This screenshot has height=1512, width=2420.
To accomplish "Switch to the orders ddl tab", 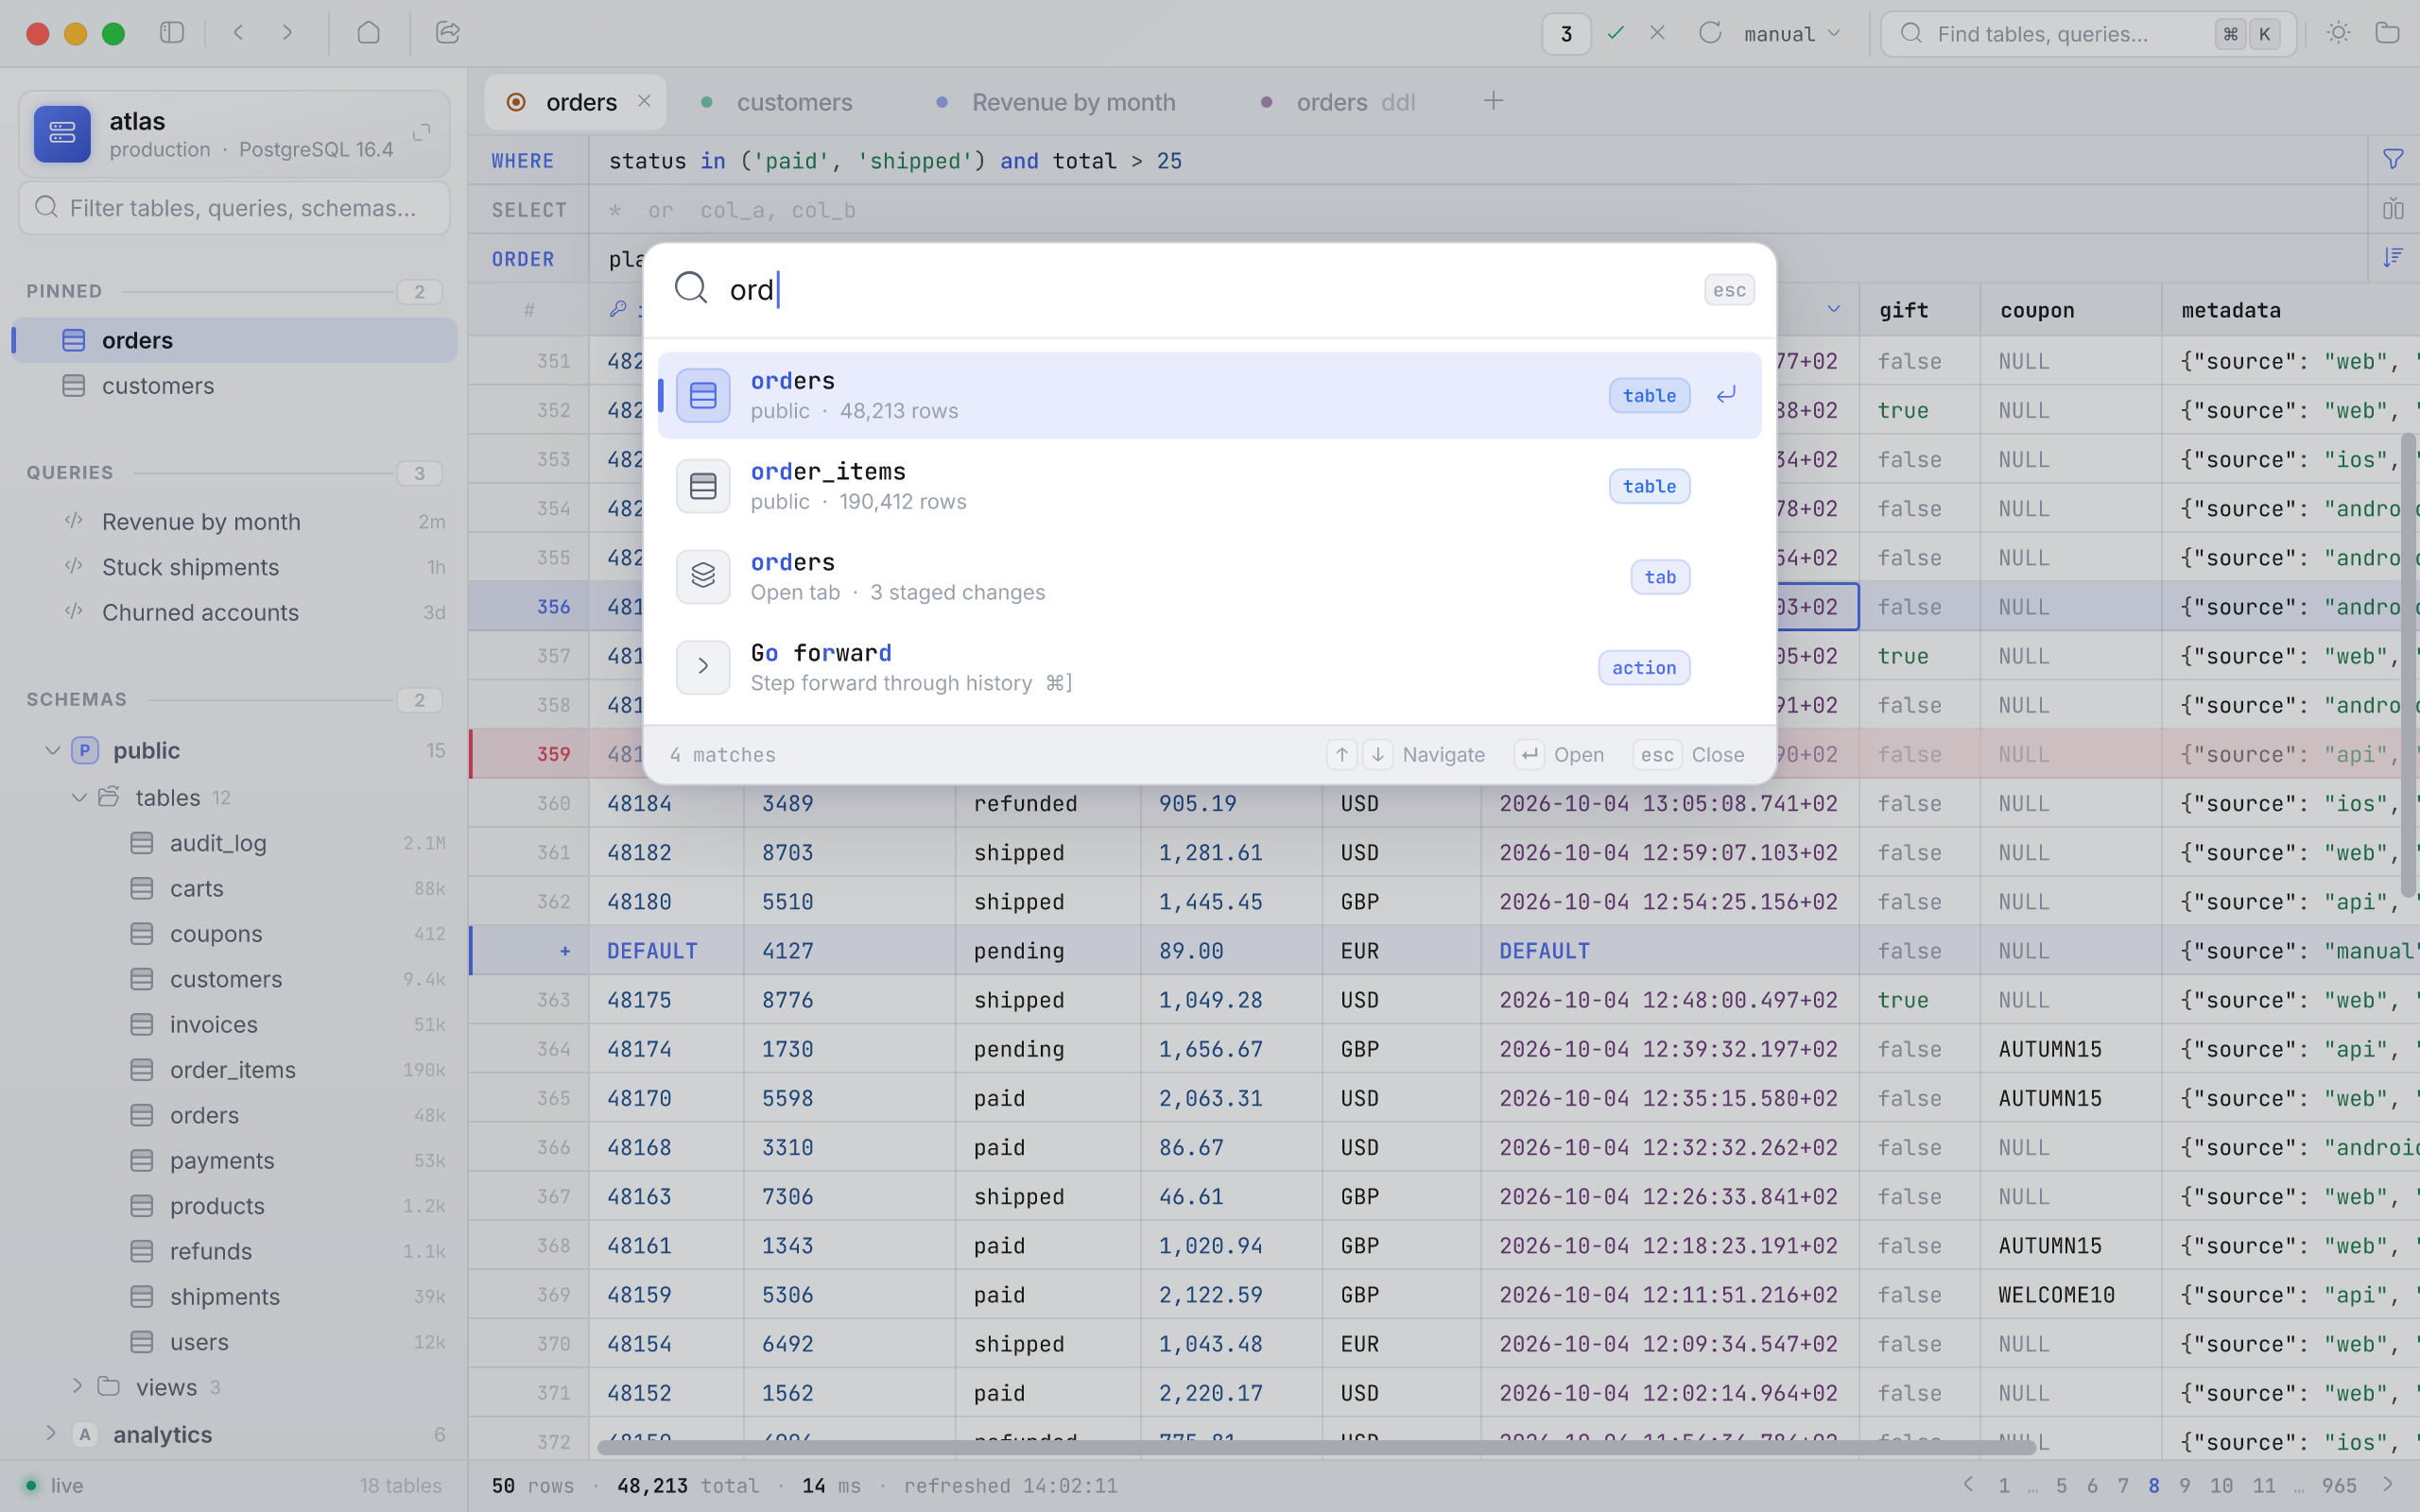I will coord(1341,102).
